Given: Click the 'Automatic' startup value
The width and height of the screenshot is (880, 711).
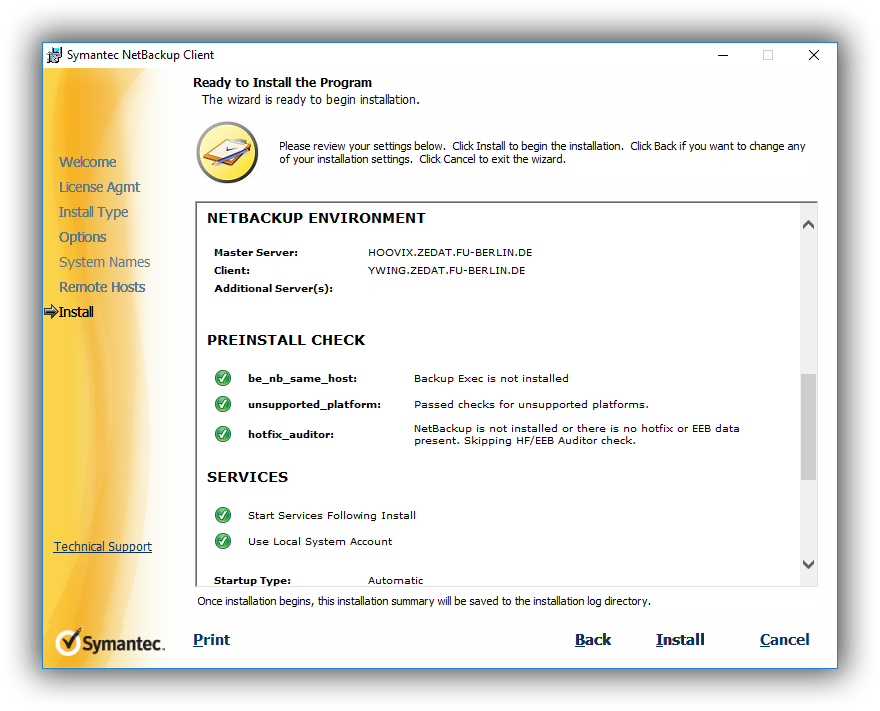Looking at the screenshot, I should [395, 580].
